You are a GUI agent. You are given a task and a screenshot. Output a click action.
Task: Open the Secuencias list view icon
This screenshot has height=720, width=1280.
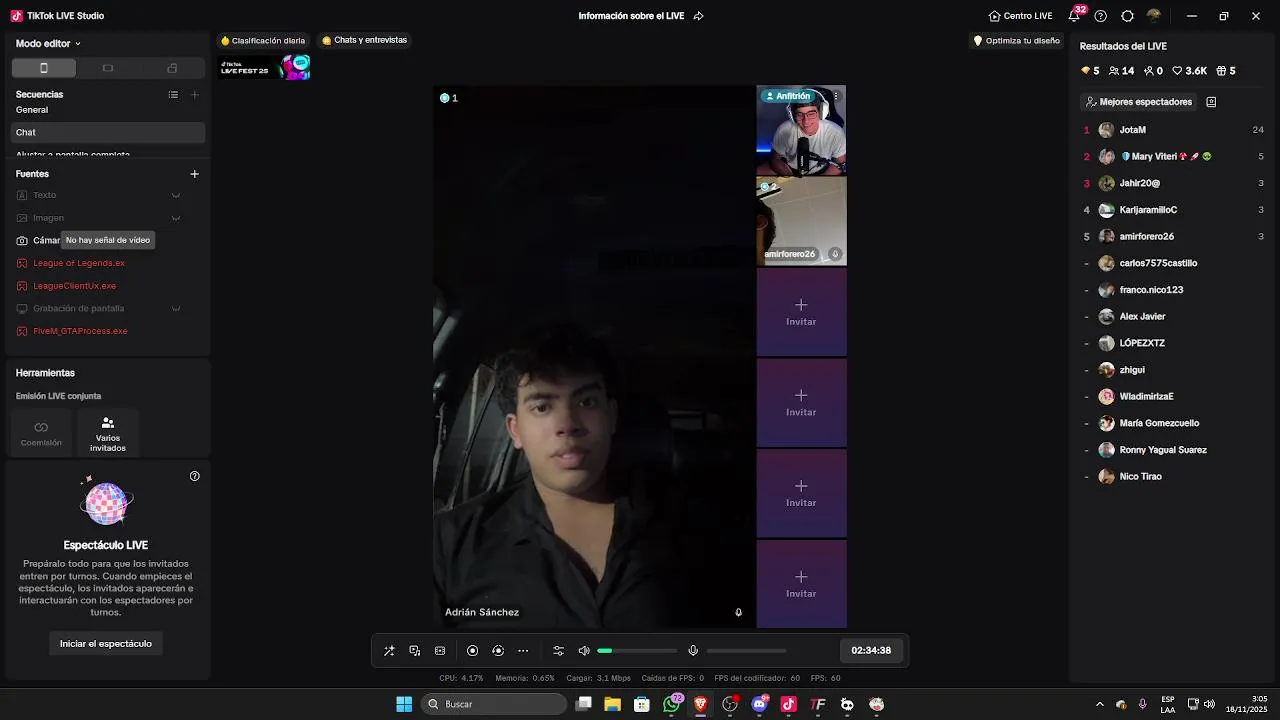(173, 95)
